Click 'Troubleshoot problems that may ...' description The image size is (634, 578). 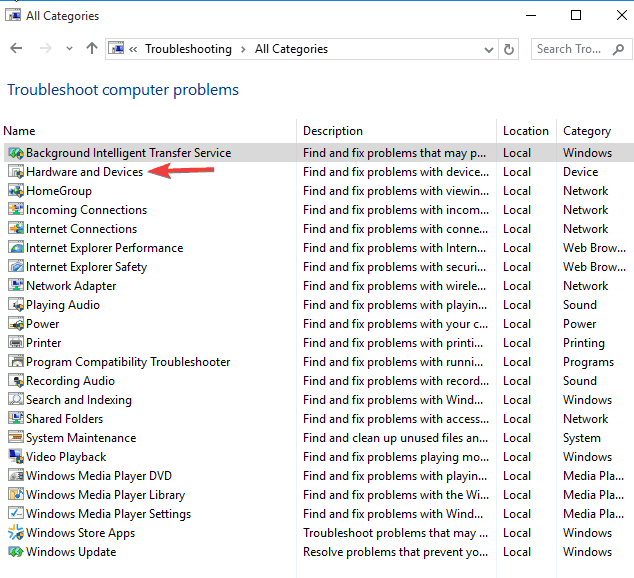(x=395, y=533)
